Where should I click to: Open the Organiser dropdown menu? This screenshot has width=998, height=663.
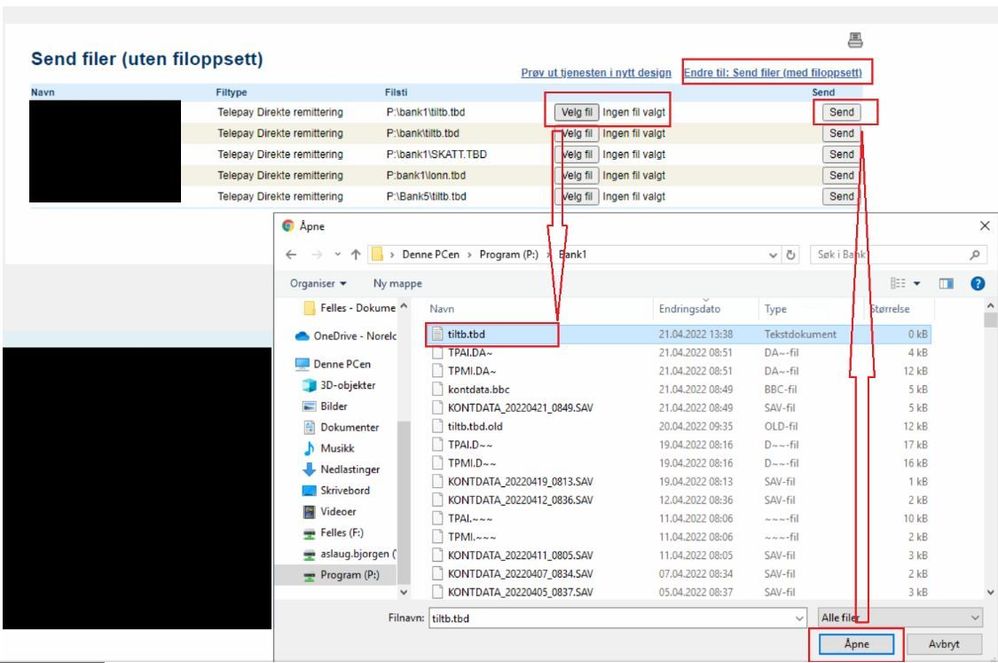point(318,284)
